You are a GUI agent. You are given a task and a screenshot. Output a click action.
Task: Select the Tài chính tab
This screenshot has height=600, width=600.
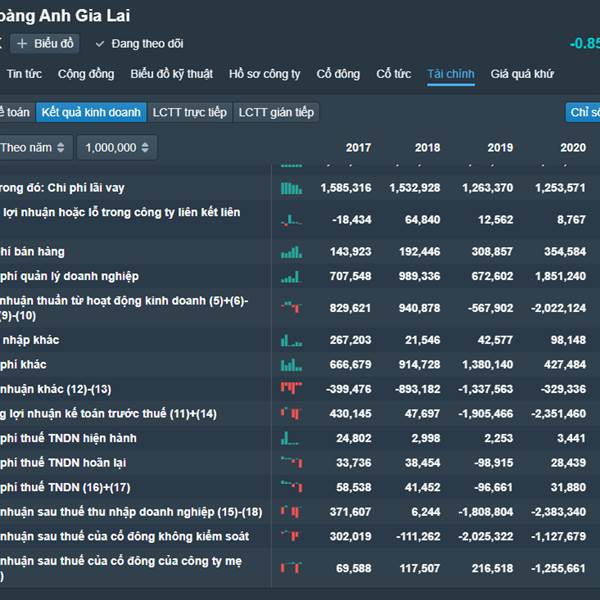(451, 74)
